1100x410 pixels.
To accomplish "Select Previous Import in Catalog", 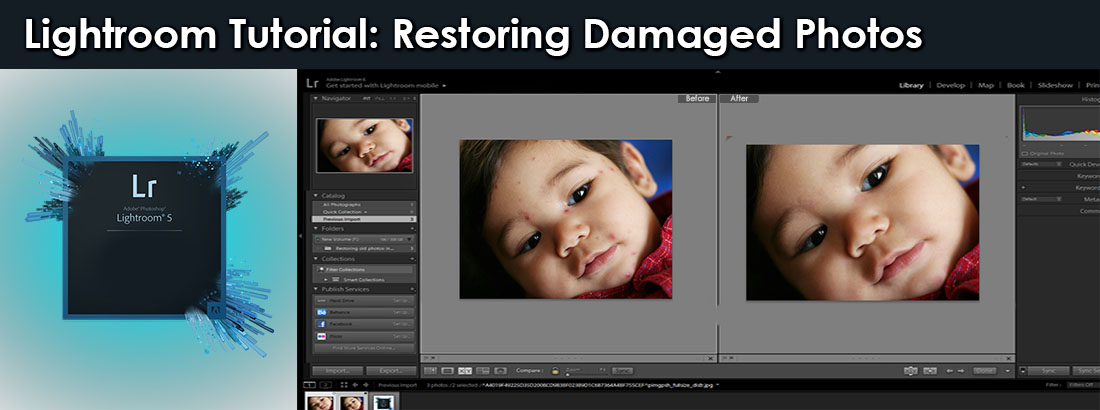I will (x=363, y=219).
